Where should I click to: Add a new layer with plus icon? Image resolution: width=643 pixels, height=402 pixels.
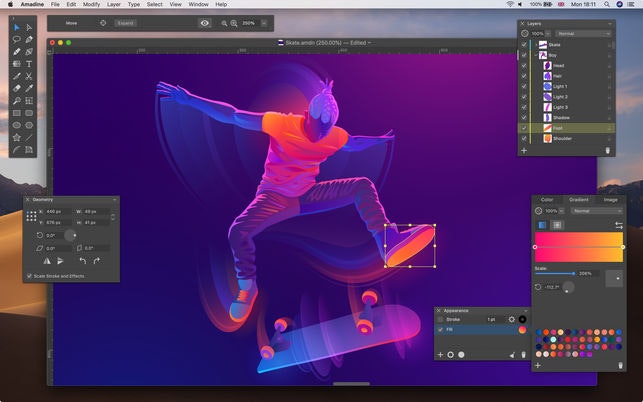pyautogui.click(x=523, y=150)
